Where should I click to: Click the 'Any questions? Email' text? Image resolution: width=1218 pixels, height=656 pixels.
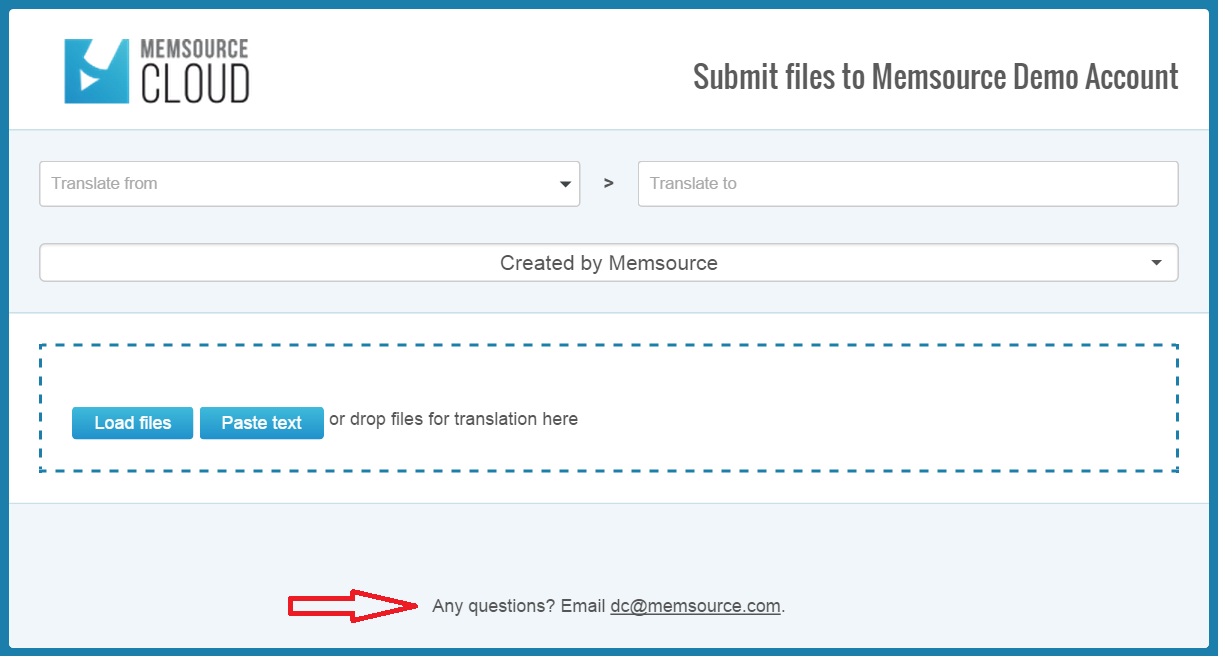click(518, 606)
